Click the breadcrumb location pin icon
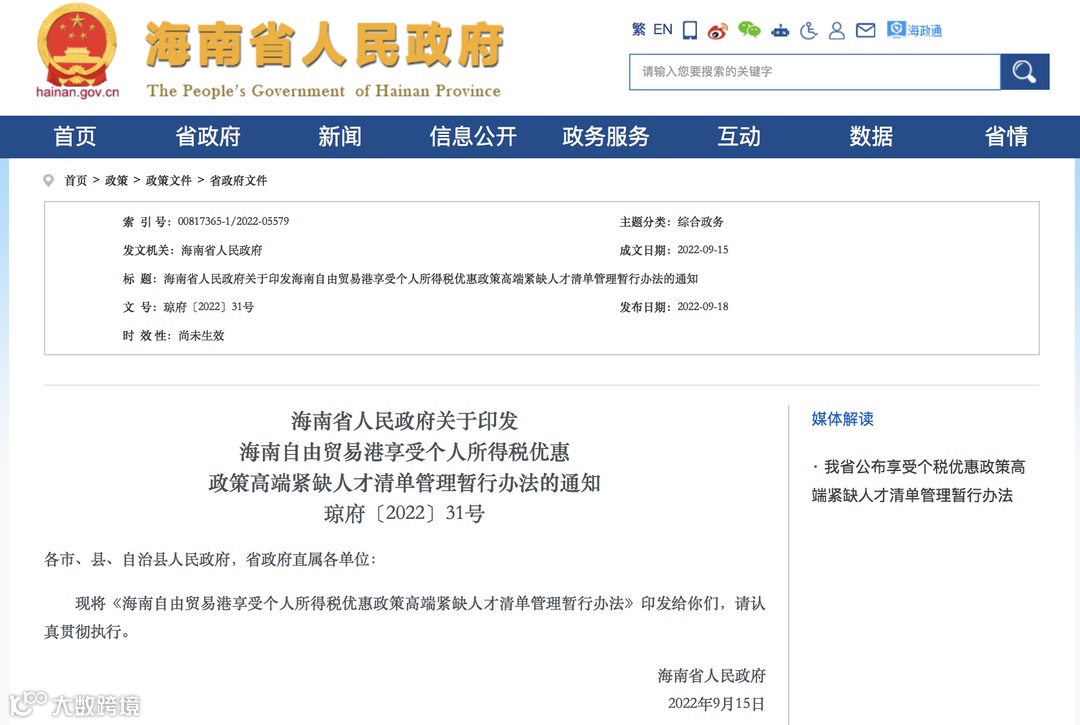 coord(48,180)
